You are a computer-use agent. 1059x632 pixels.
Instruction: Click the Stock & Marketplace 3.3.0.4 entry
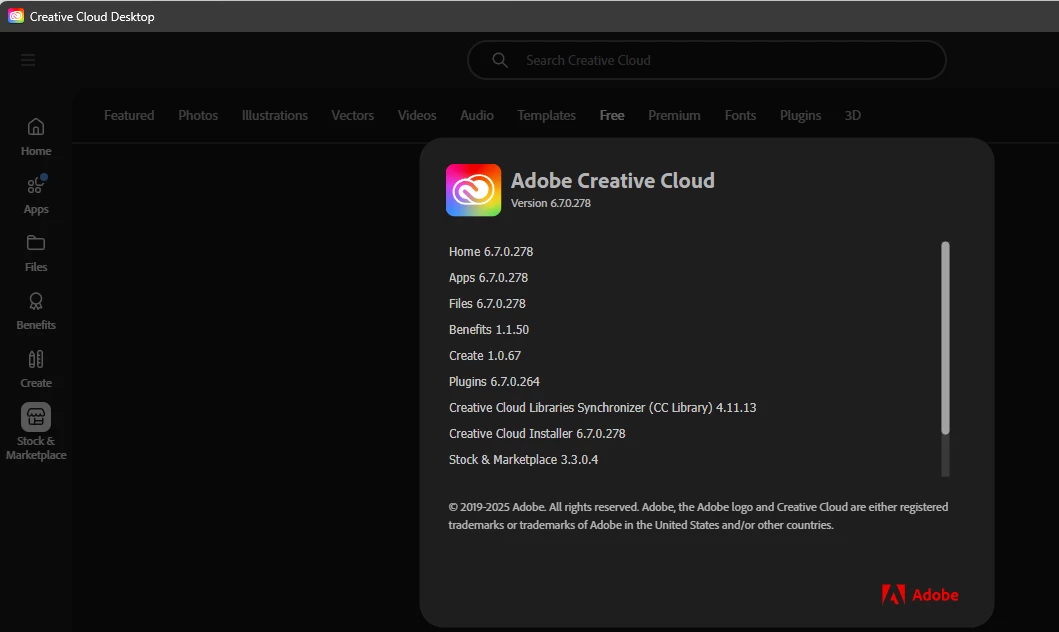point(523,459)
